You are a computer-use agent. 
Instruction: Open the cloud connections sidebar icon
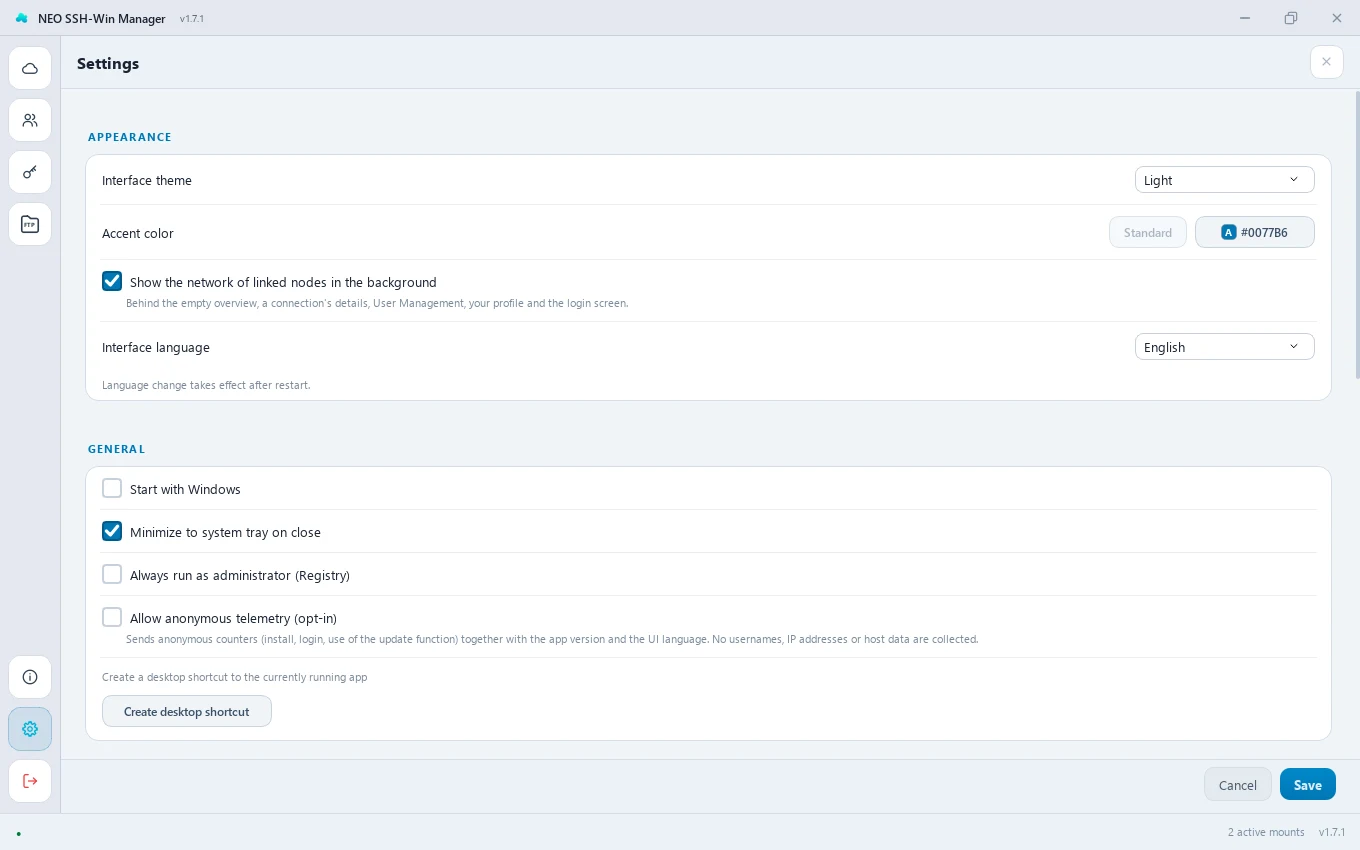coord(30,69)
